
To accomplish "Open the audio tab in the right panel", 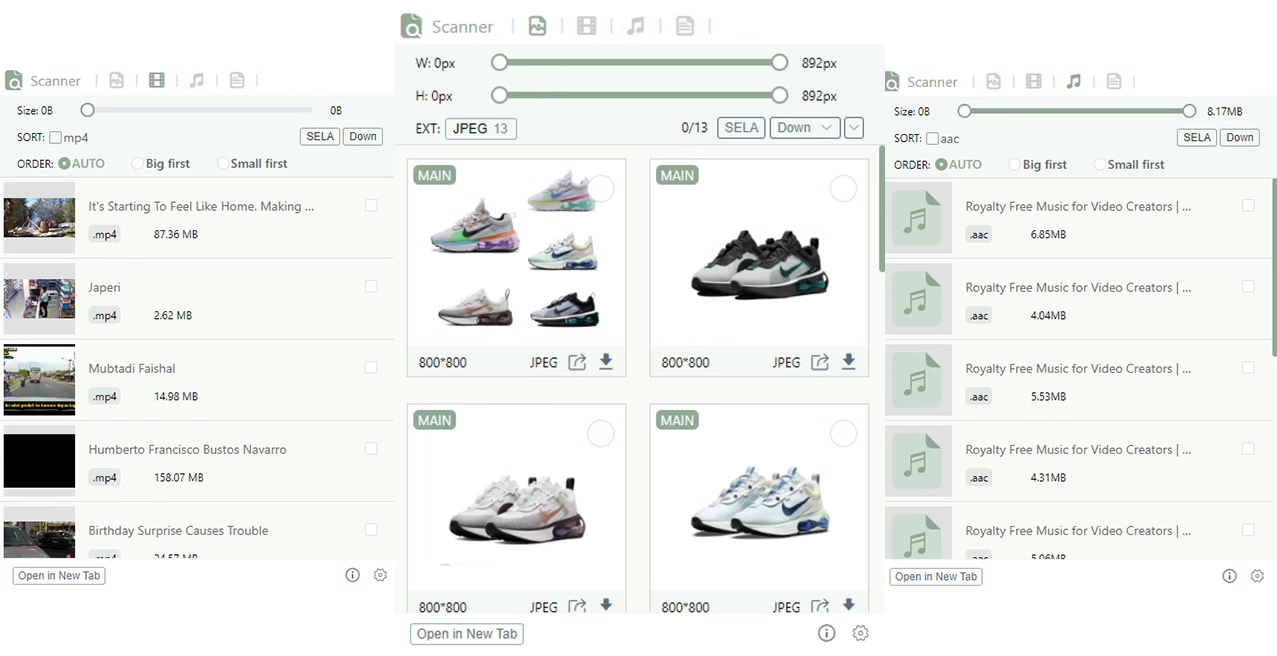I will coord(1074,82).
